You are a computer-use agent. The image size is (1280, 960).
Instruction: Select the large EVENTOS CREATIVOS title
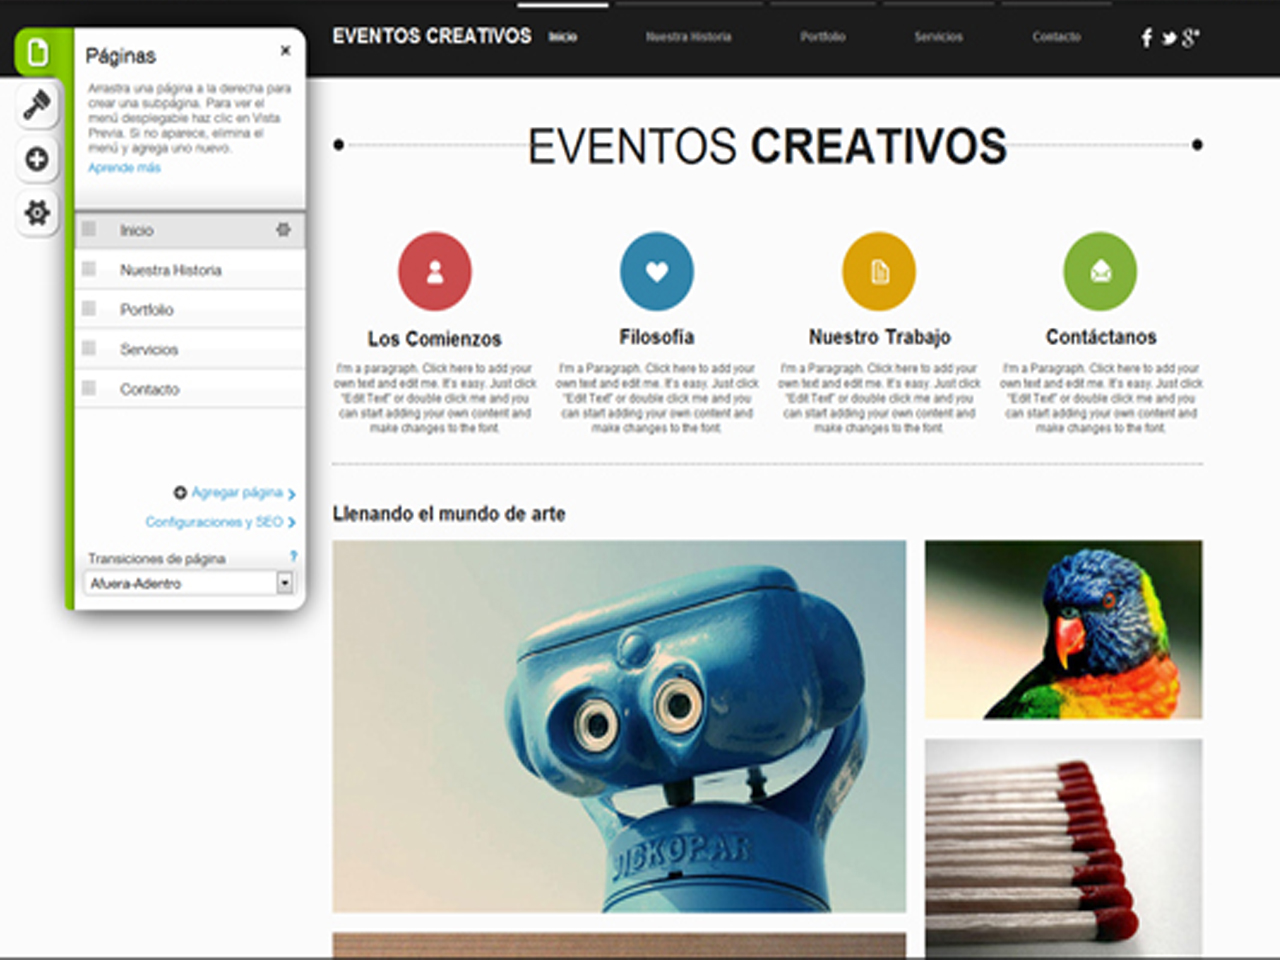tap(767, 146)
